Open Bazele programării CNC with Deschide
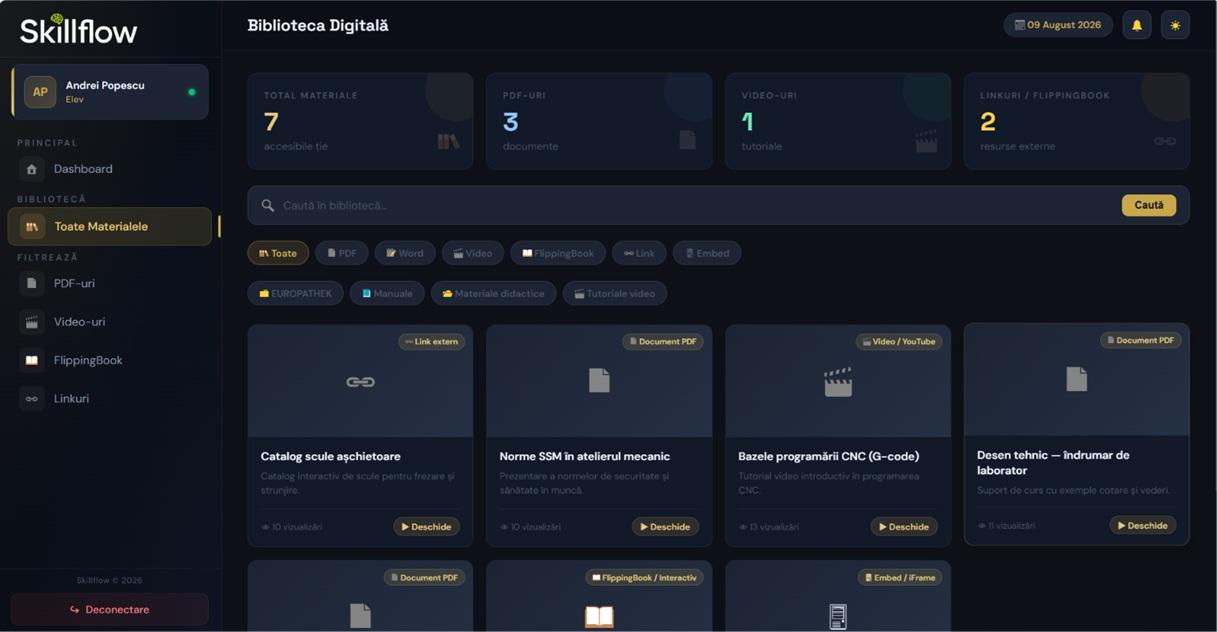This screenshot has height=632, width=1217. click(x=904, y=527)
